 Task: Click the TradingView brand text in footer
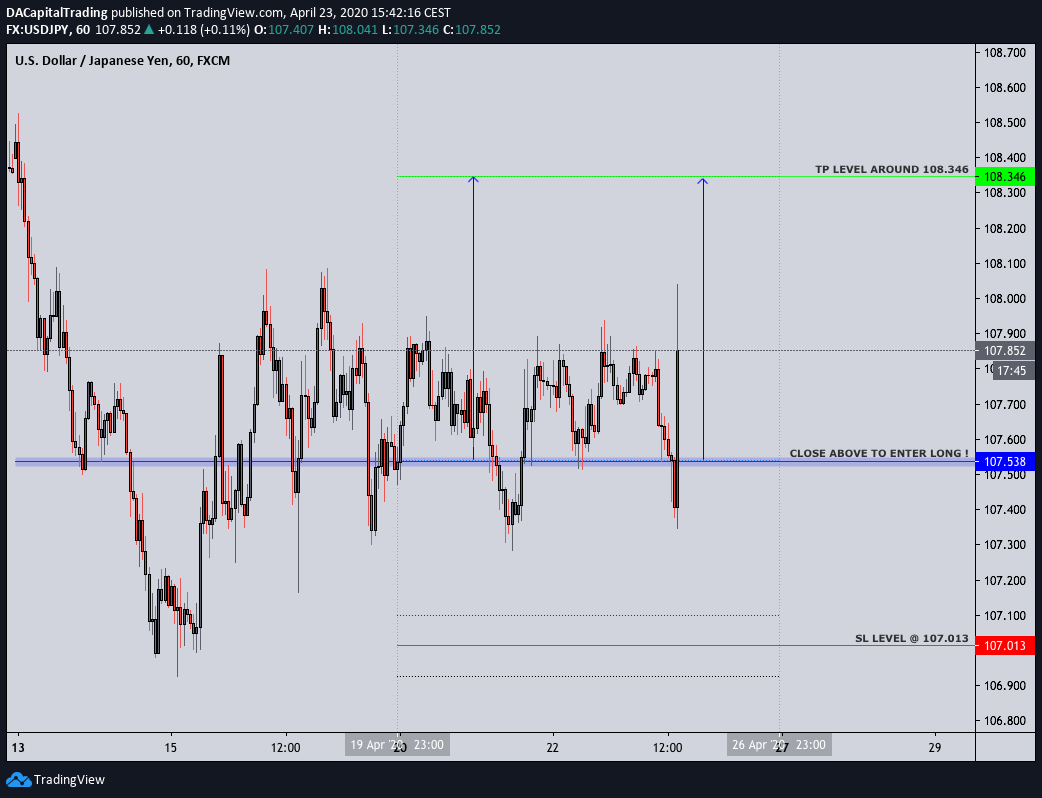tap(69, 779)
